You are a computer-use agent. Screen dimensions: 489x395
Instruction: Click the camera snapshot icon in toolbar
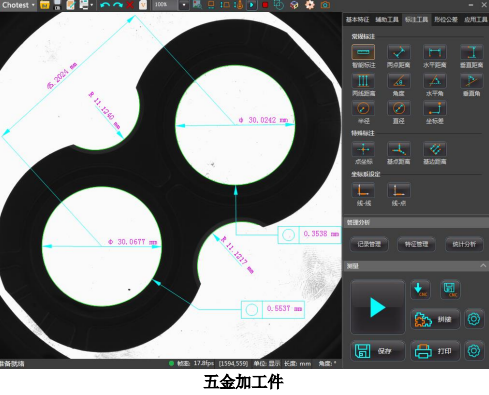[325, 5]
